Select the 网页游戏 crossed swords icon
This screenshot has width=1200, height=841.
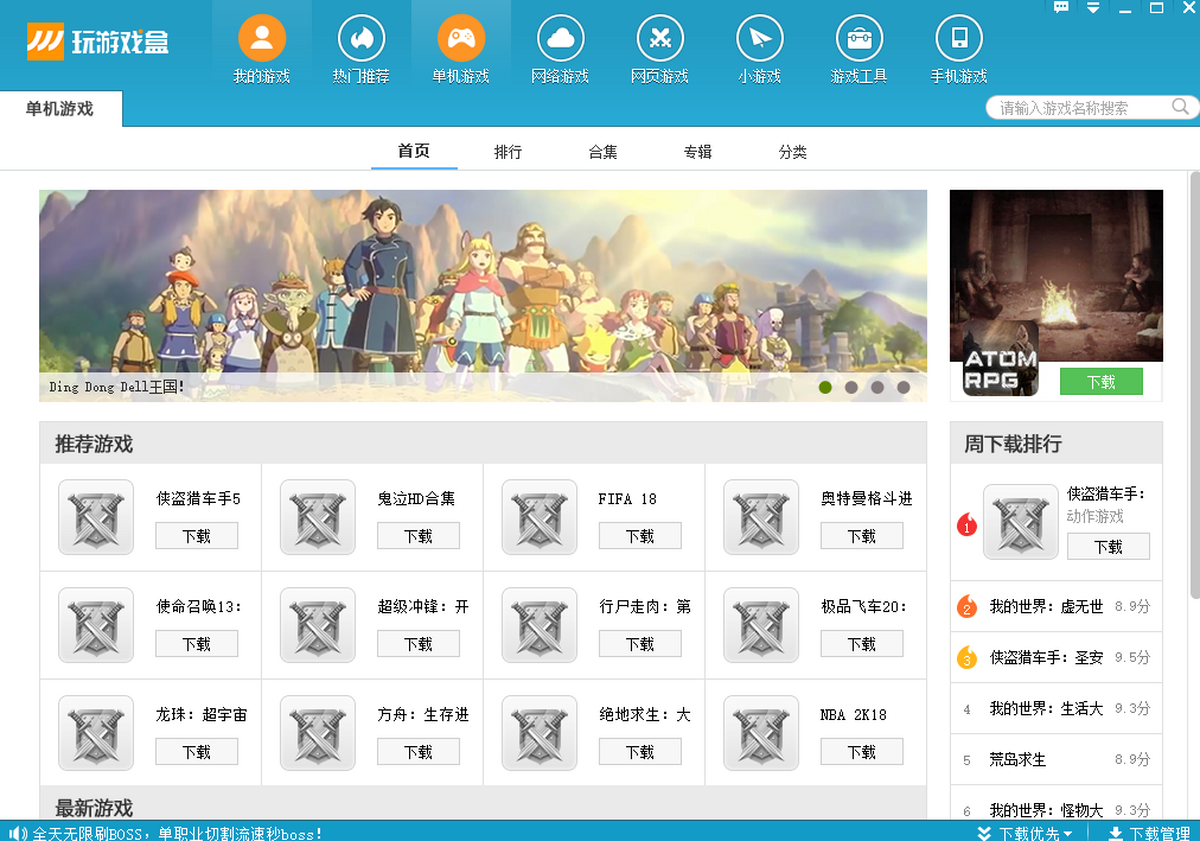coord(660,40)
